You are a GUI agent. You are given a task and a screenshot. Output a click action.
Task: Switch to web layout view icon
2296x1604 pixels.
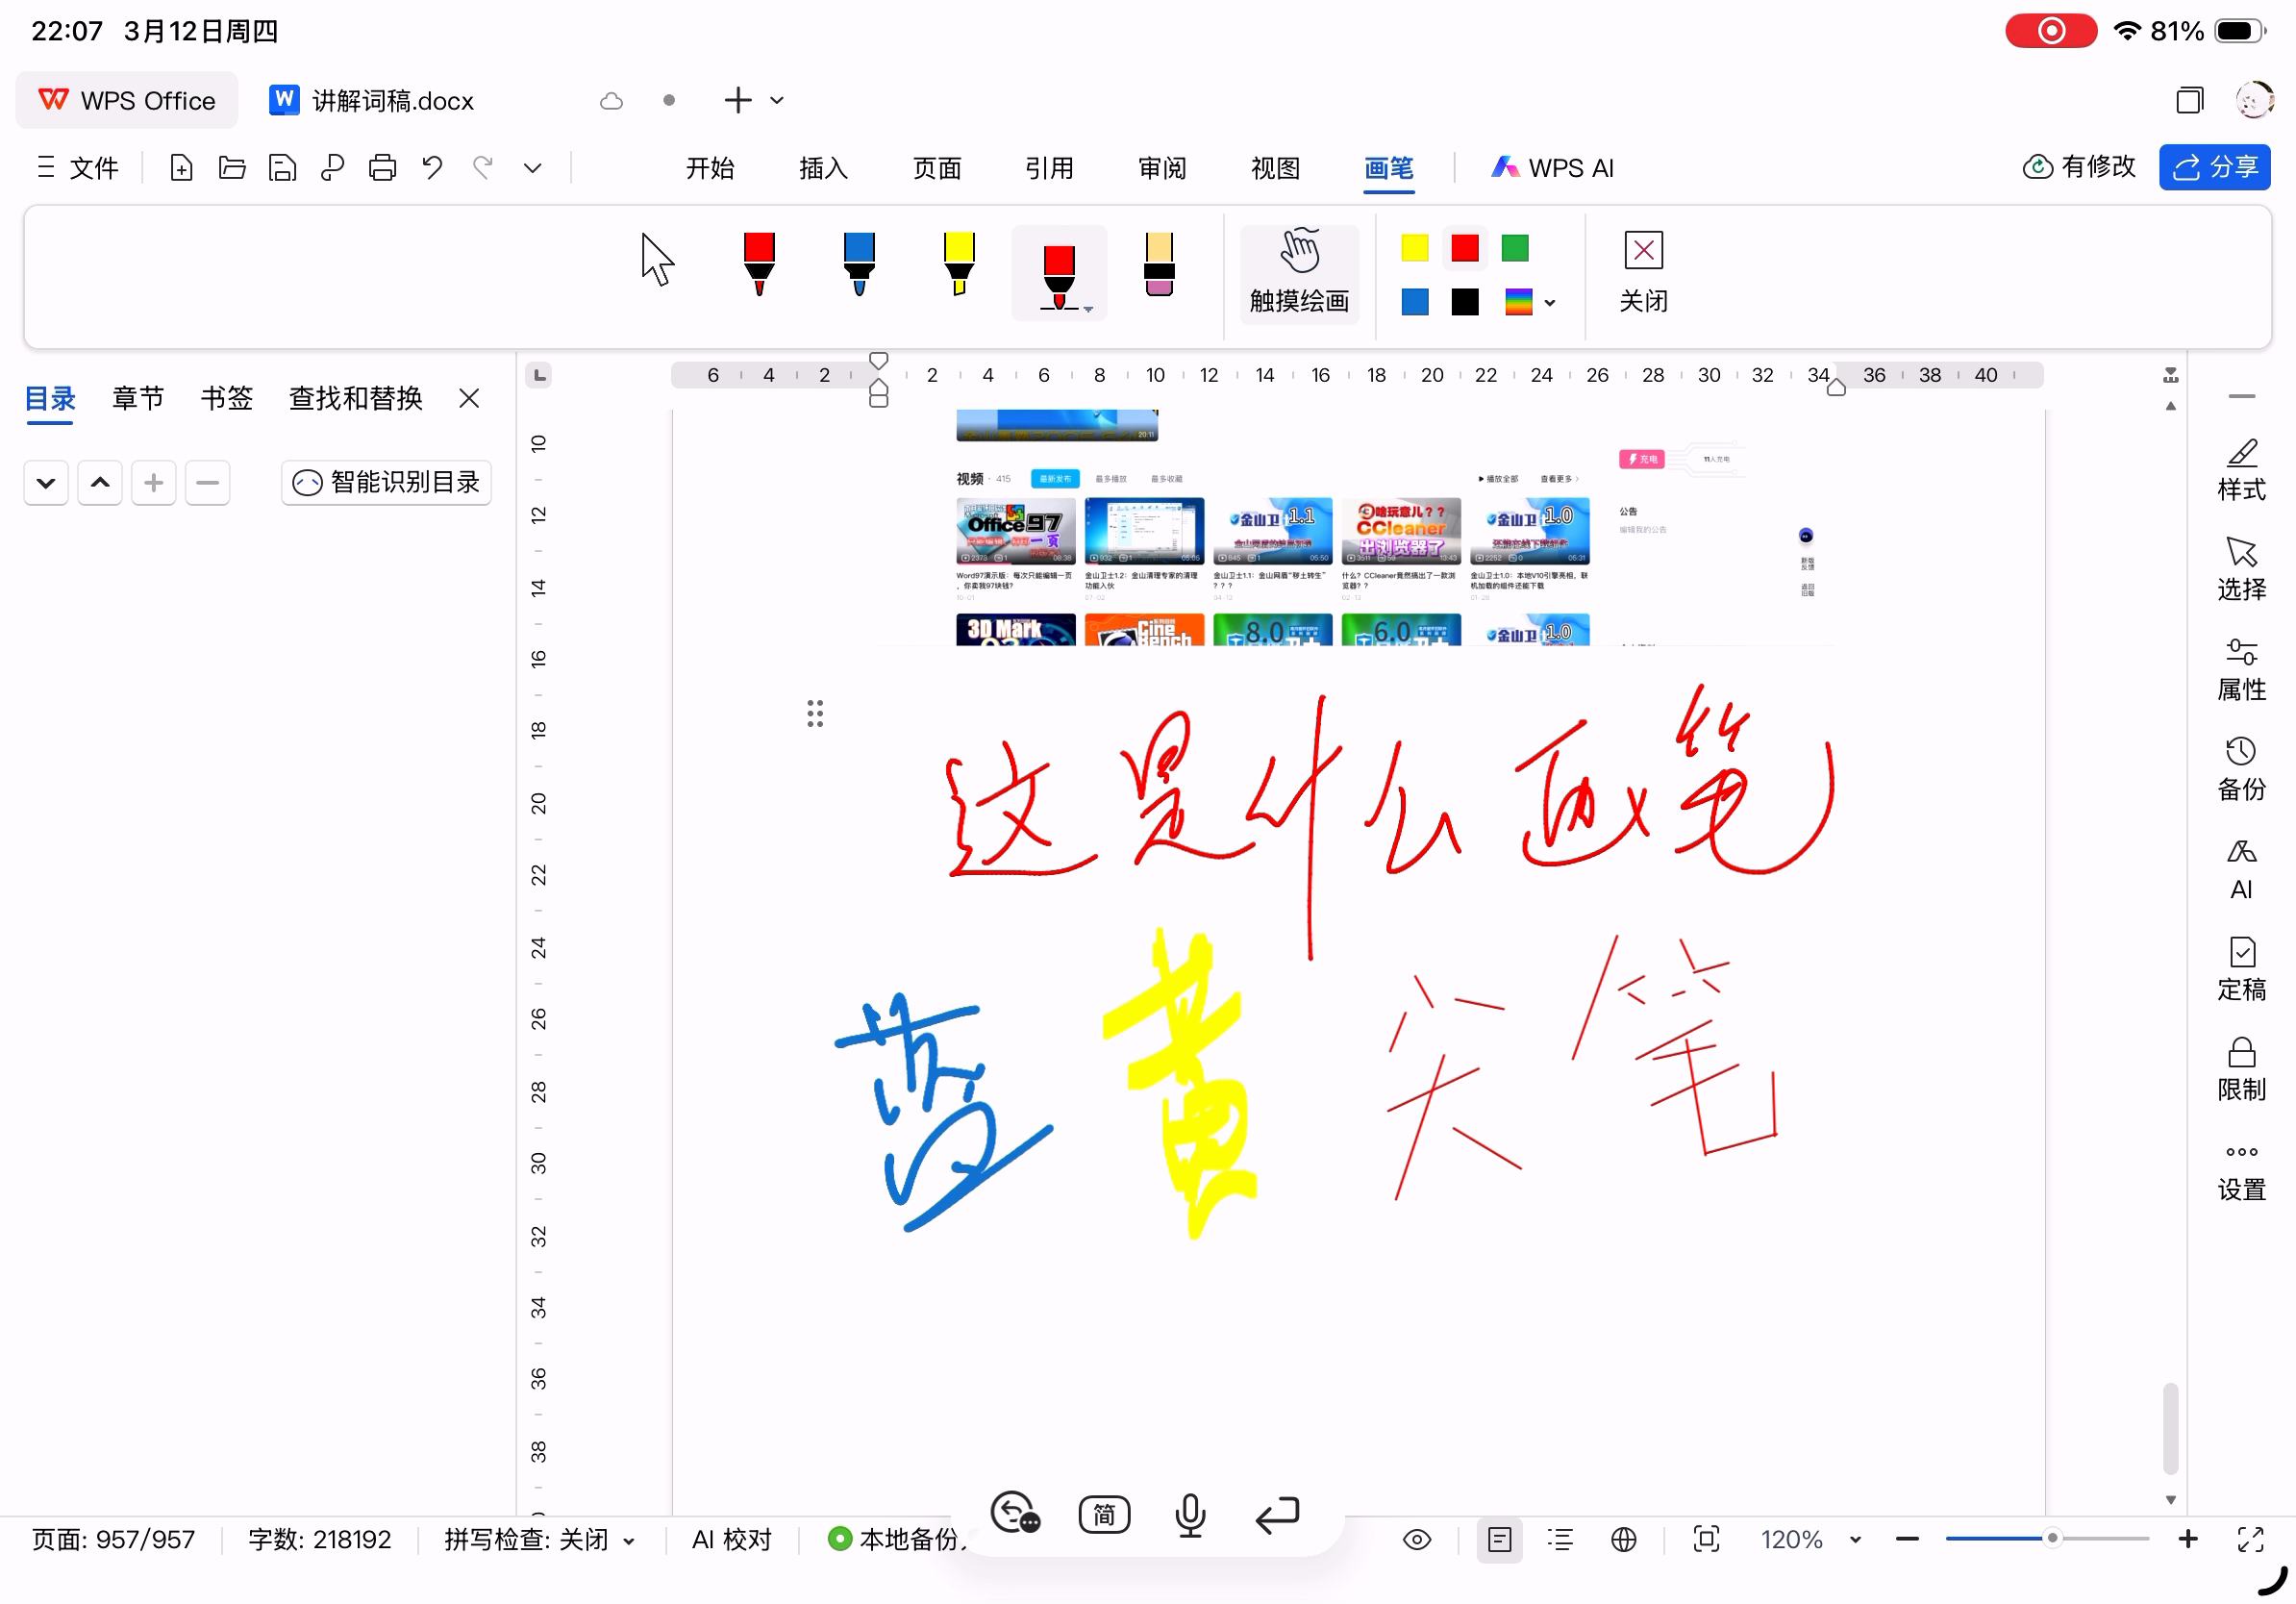1623,1539
